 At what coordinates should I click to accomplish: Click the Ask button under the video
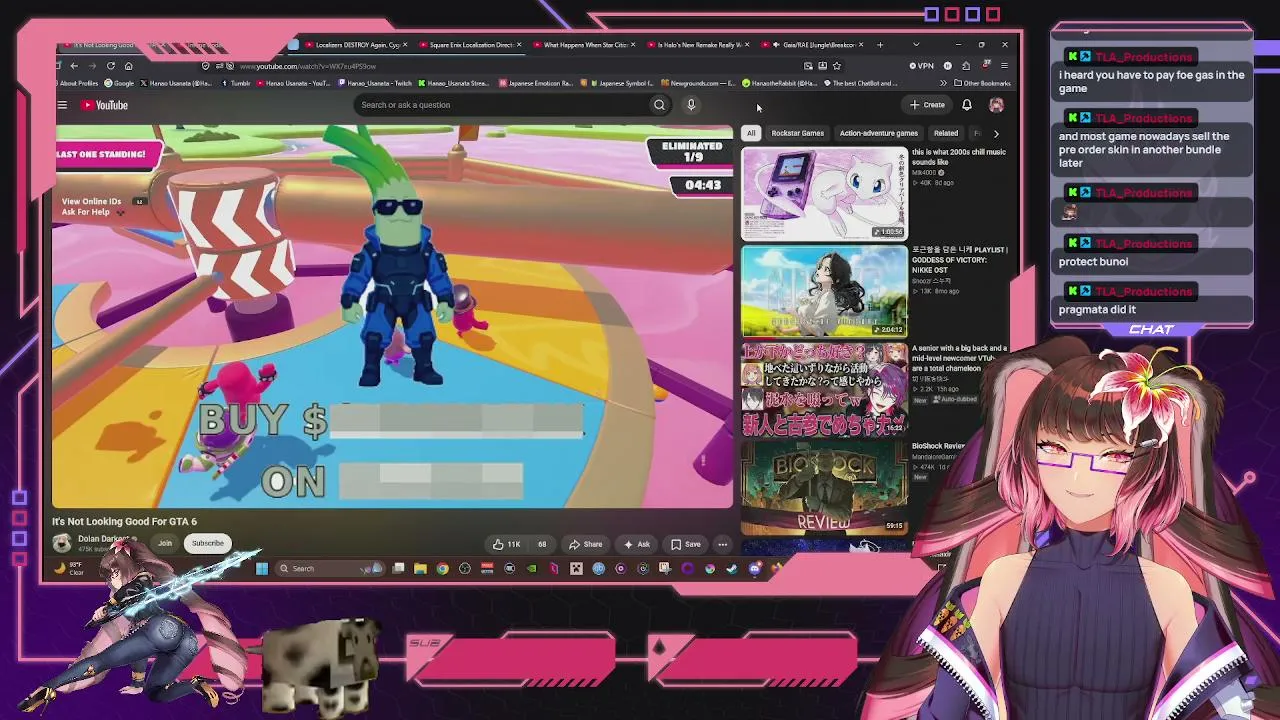pos(637,544)
